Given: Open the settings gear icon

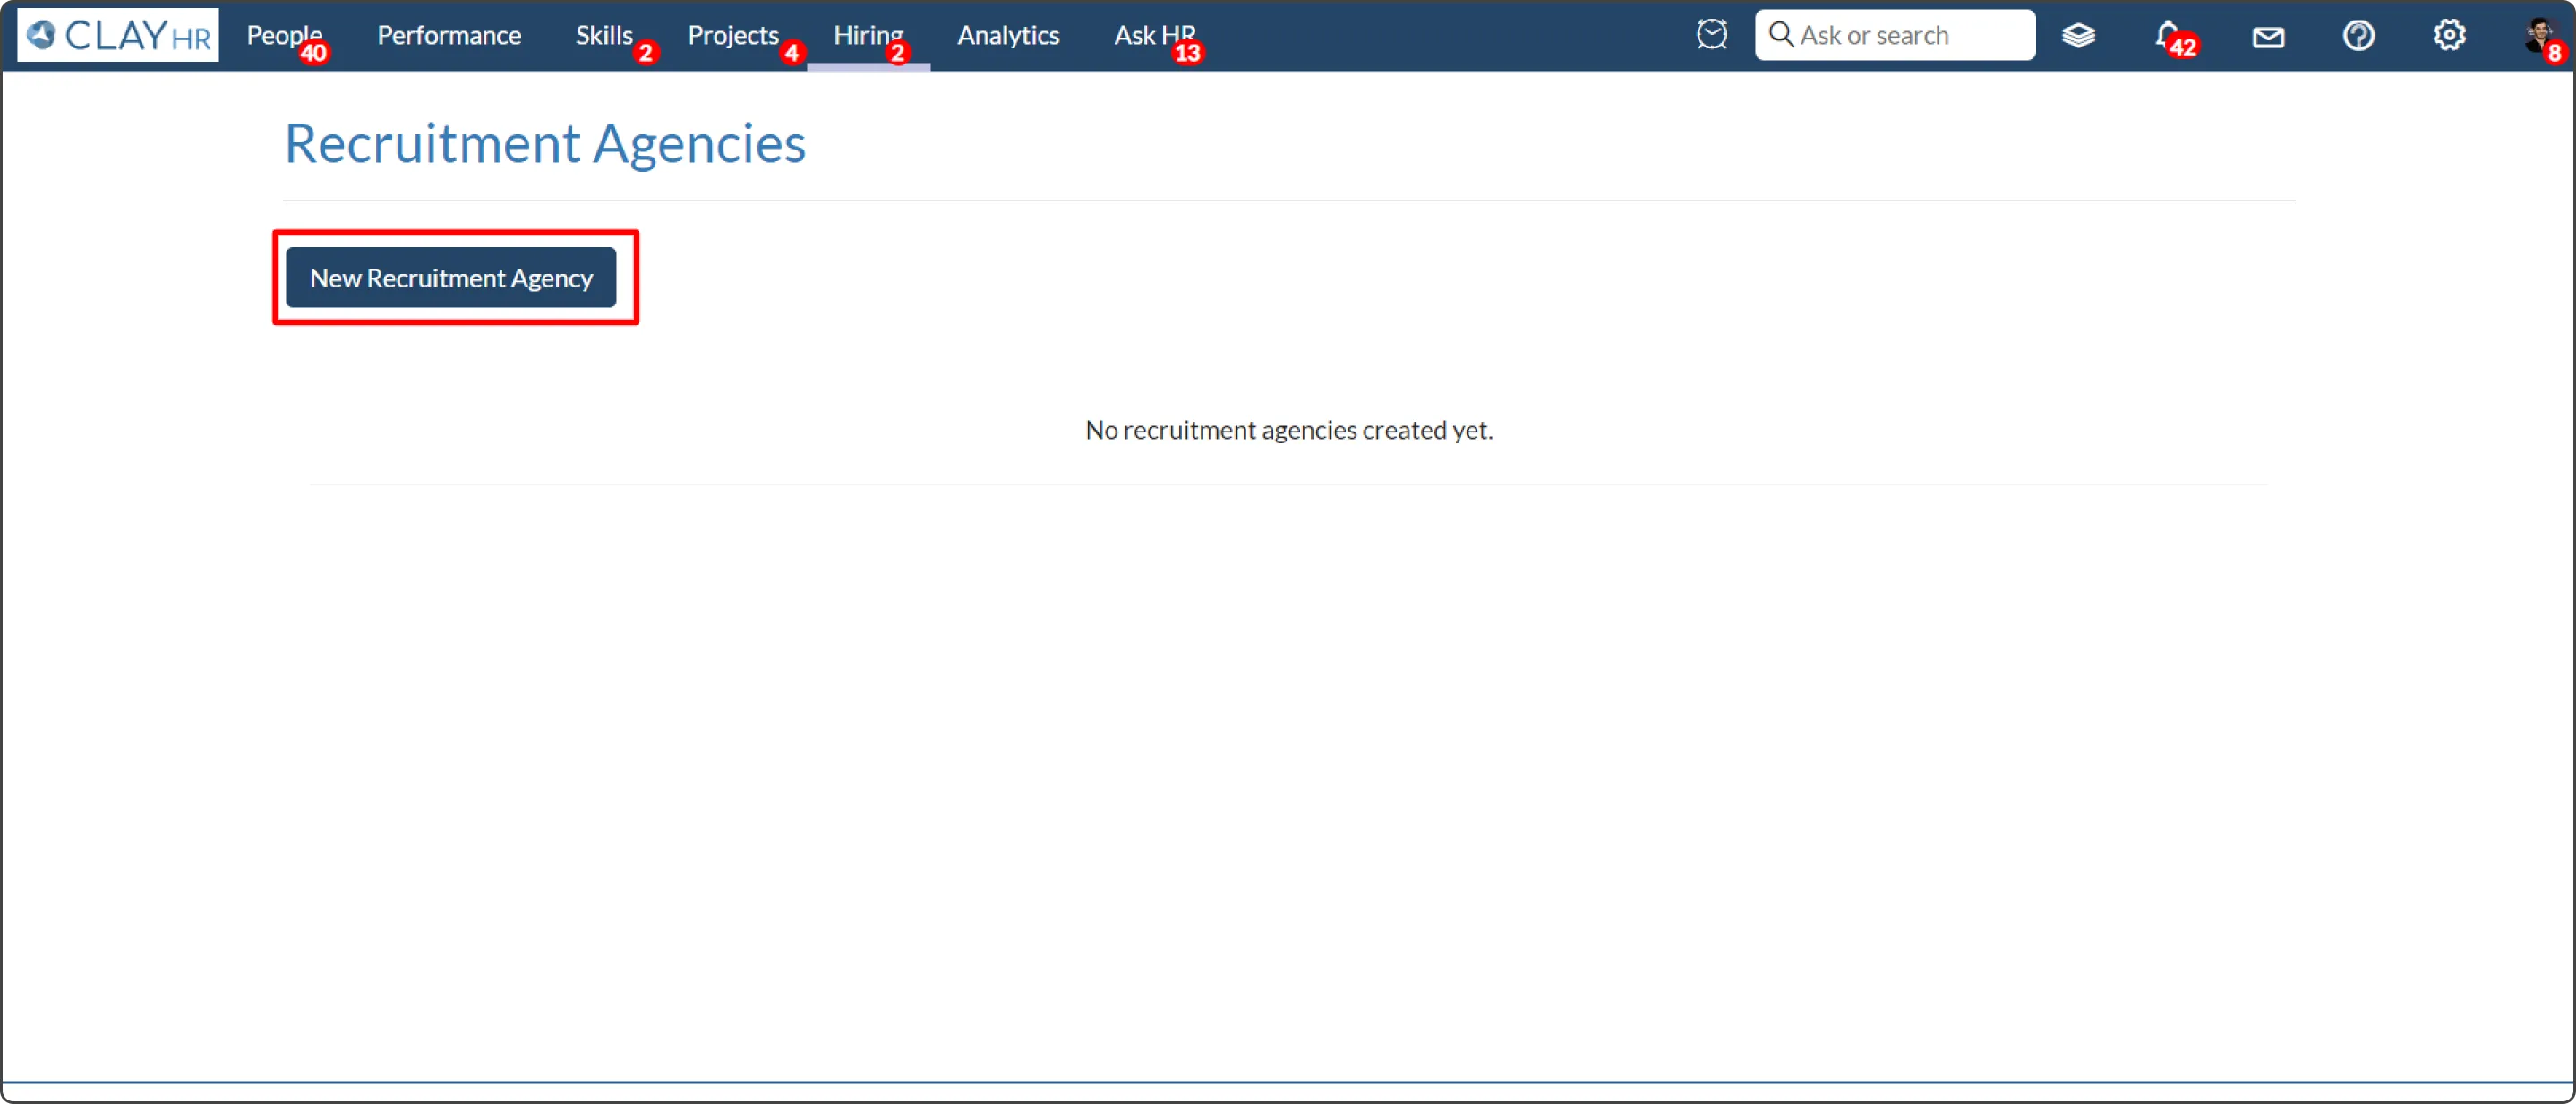Looking at the screenshot, I should (x=2448, y=35).
